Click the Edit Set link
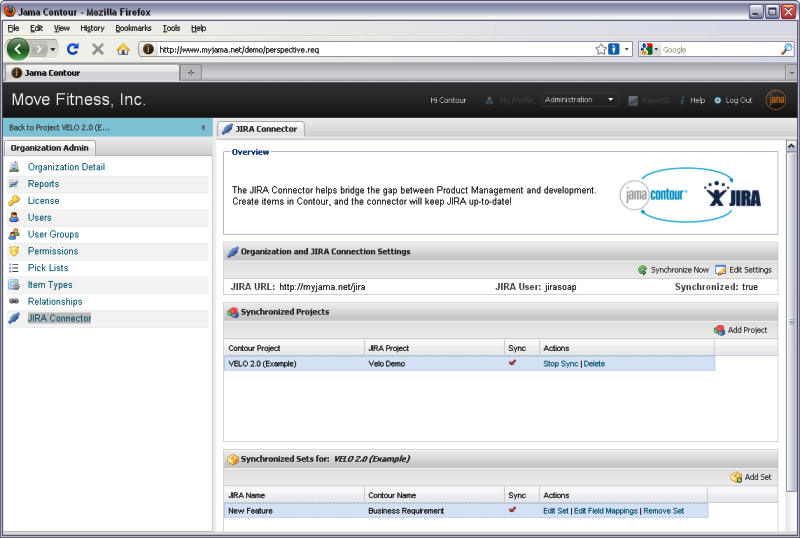This screenshot has height=538, width=800. click(x=556, y=510)
